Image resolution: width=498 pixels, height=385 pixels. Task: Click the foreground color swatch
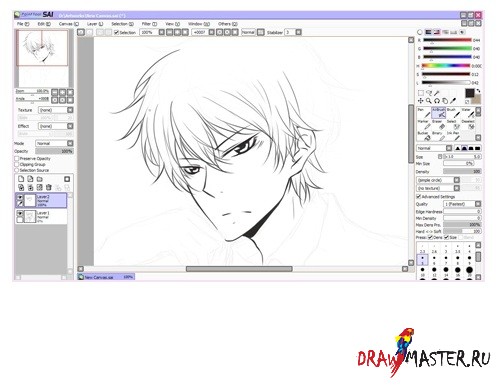tap(470, 93)
